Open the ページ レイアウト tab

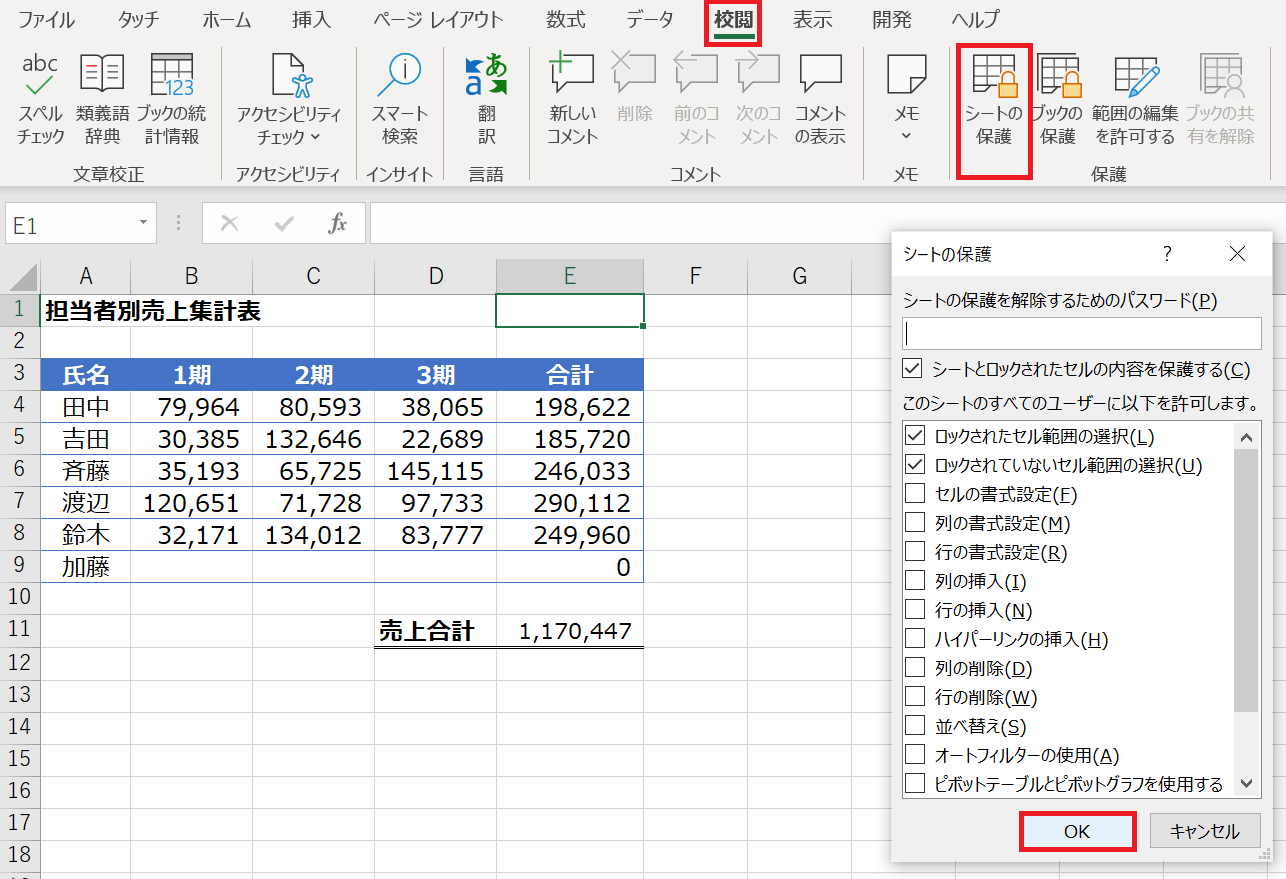pyautogui.click(x=439, y=20)
